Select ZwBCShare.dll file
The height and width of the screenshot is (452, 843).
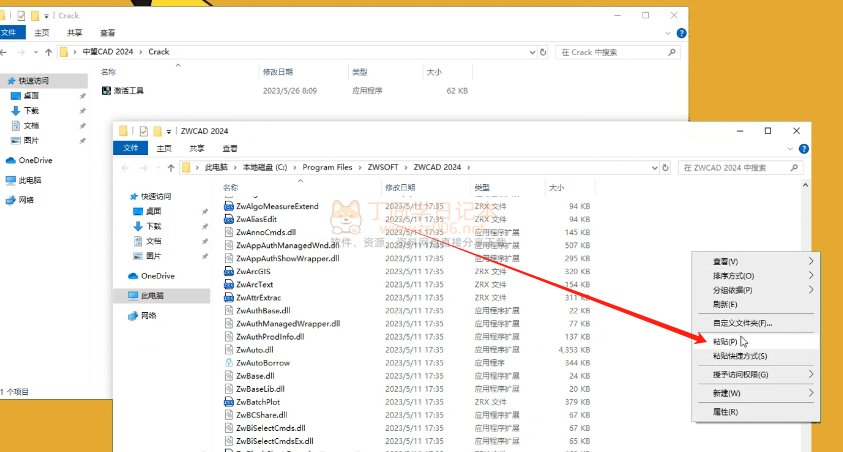[256, 415]
